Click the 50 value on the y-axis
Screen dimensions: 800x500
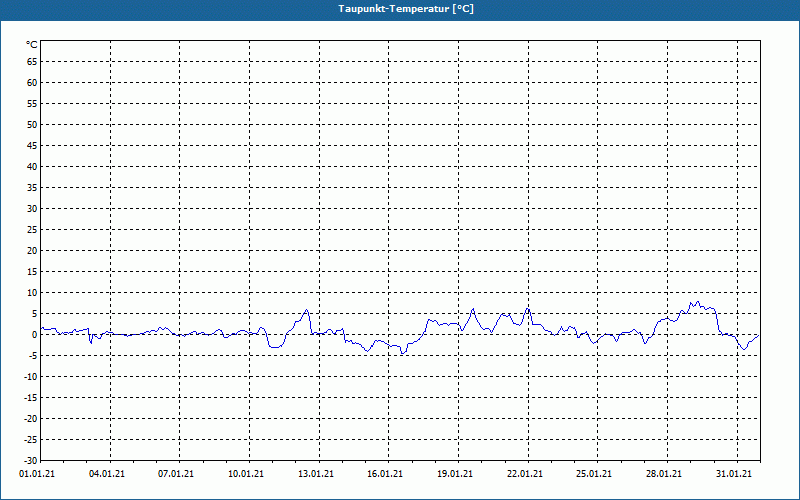(32, 124)
